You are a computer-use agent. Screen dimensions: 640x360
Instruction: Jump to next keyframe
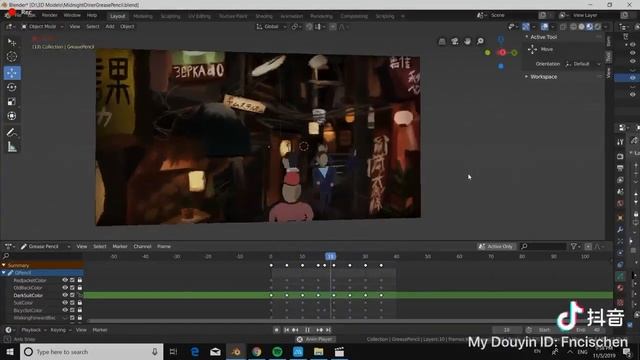pyautogui.click(x=320, y=330)
